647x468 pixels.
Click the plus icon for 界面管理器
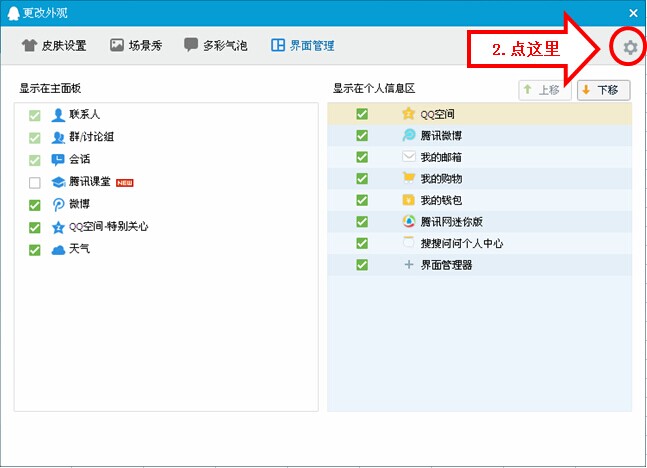pyautogui.click(x=409, y=265)
